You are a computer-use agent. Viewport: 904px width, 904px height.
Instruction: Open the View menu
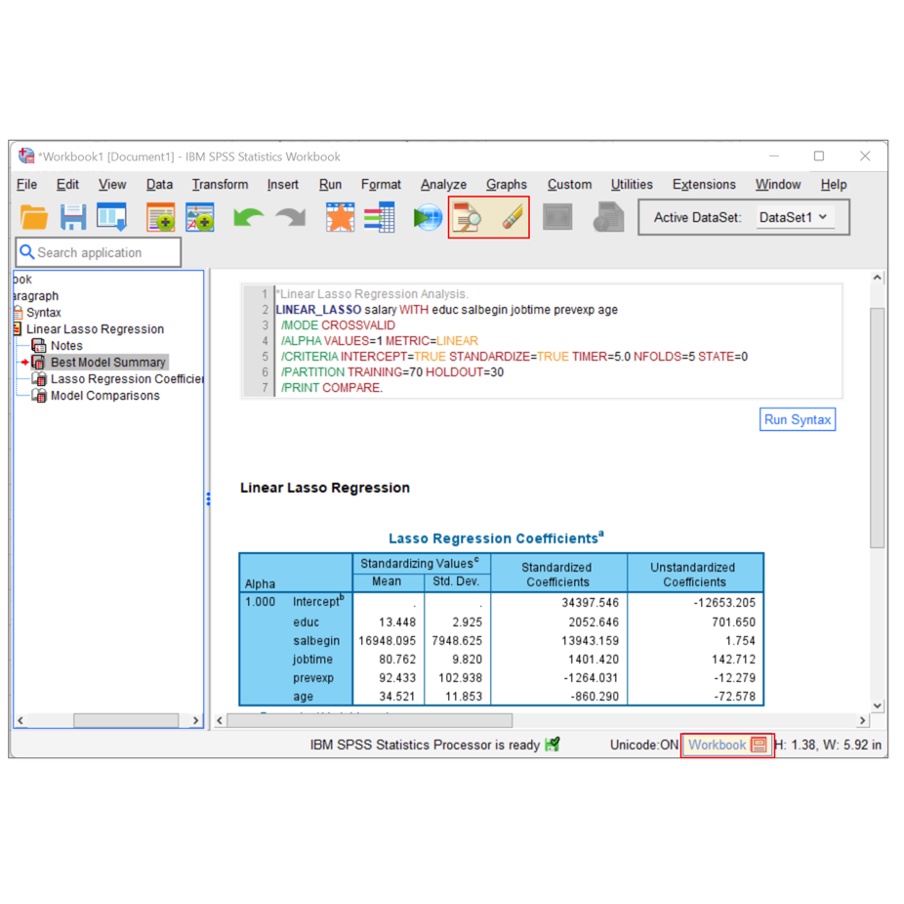(112, 184)
